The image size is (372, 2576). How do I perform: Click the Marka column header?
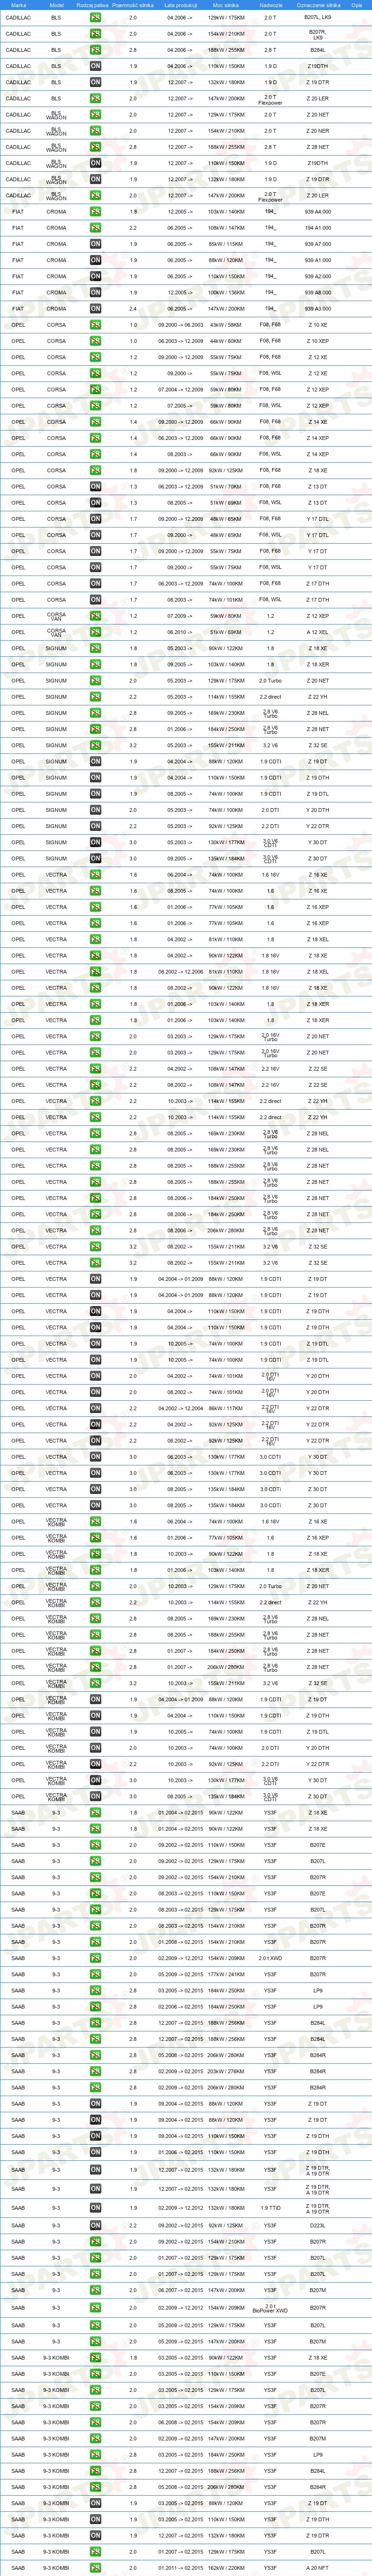click(x=18, y=5)
